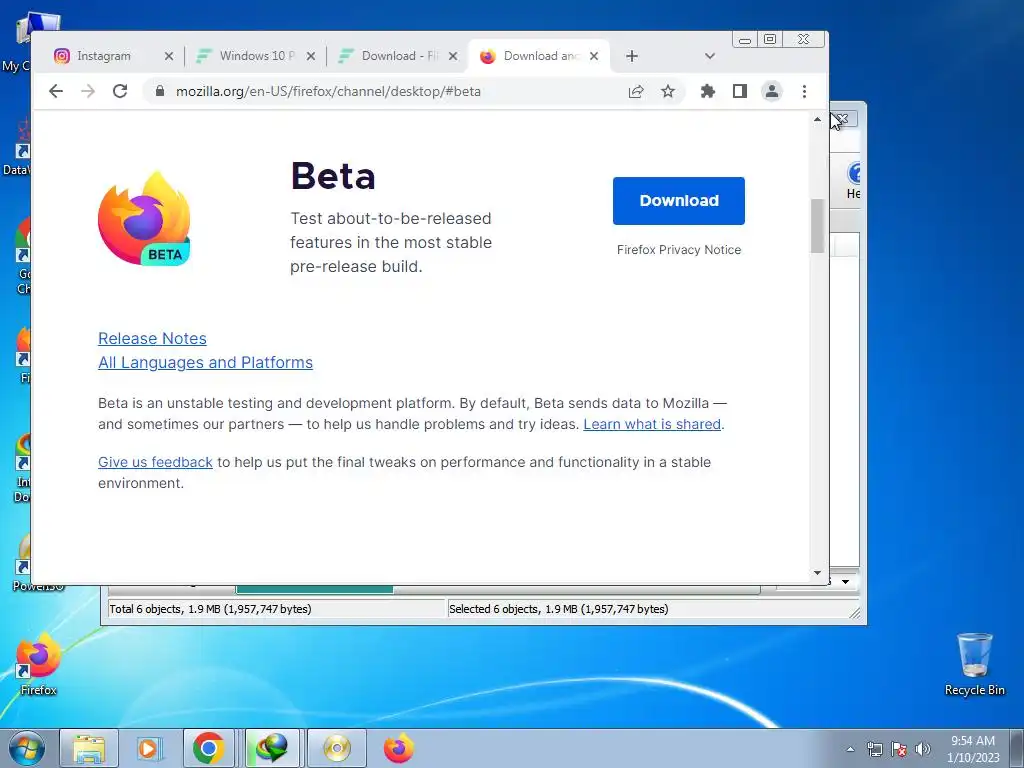Click the blue Download button
This screenshot has width=1024, height=768.
[679, 200]
